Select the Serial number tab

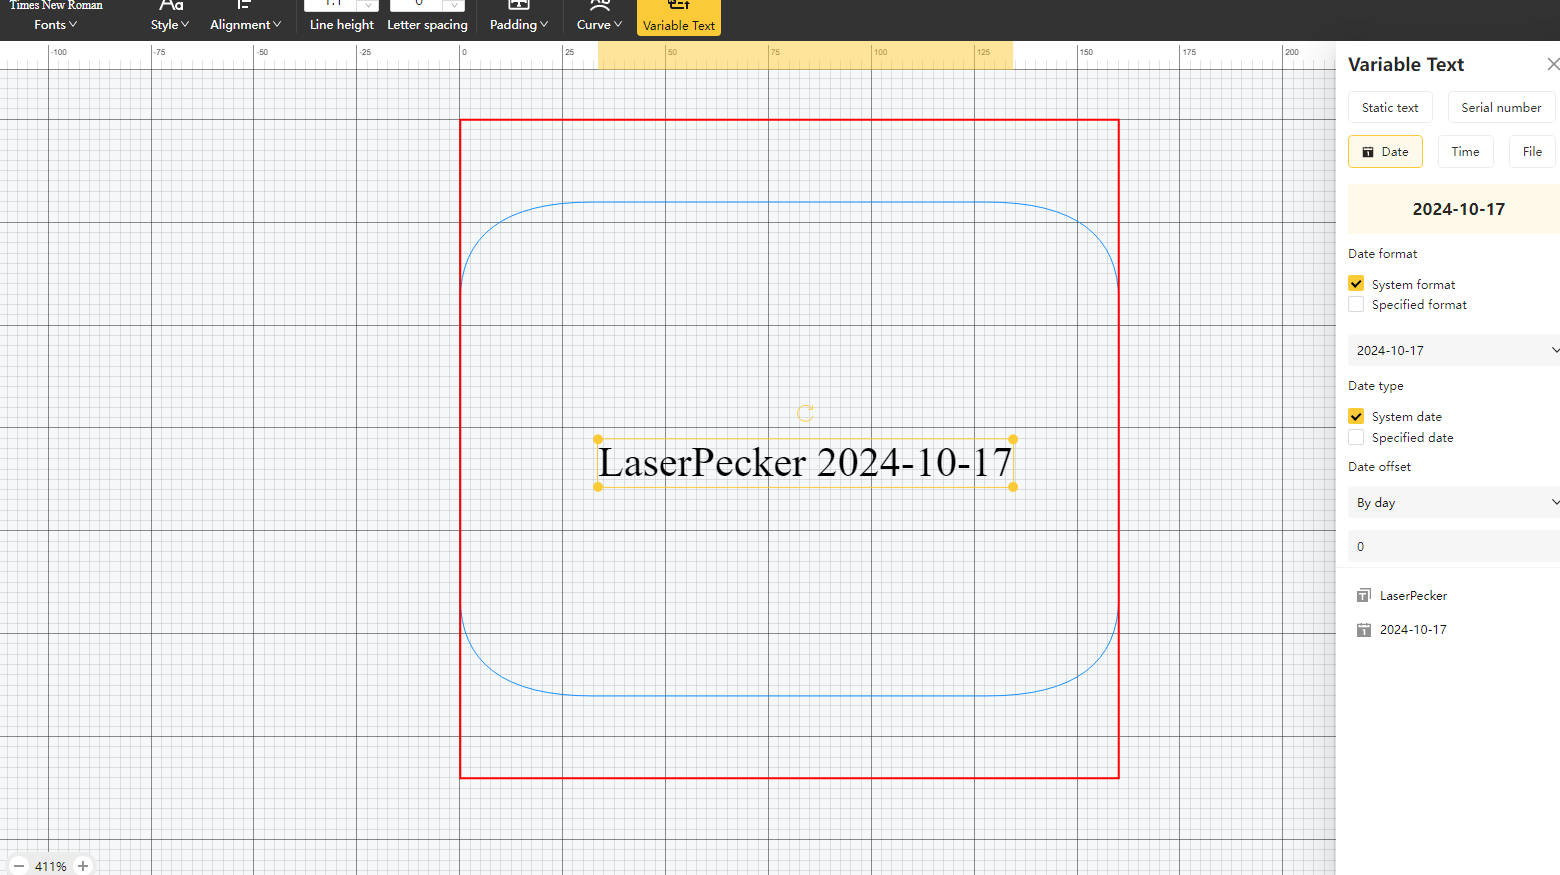pos(1501,107)
